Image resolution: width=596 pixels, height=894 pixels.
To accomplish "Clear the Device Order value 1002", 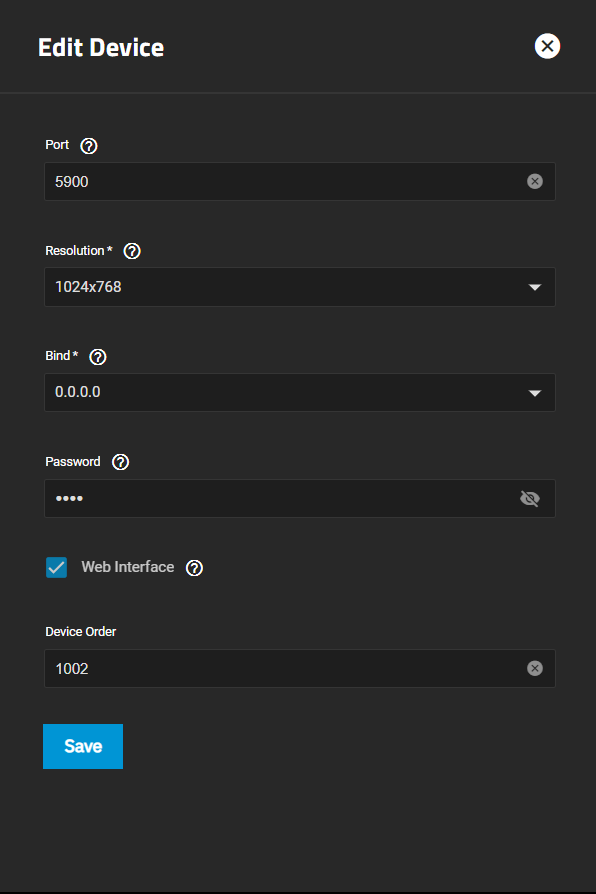I will pos(534,668).
